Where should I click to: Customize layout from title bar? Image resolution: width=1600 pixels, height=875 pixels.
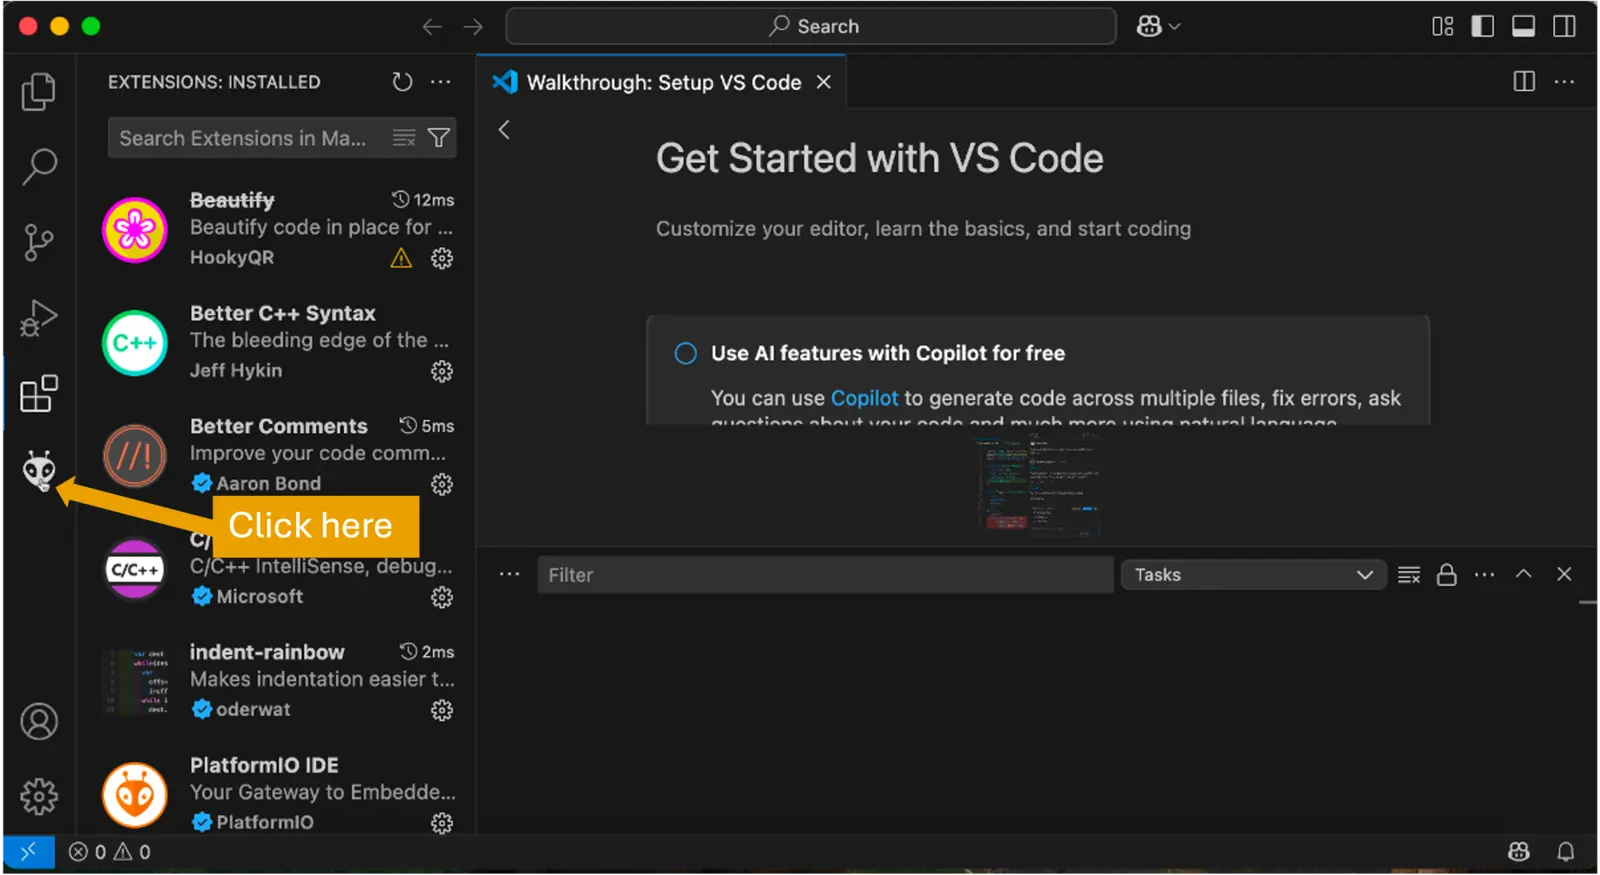[1443, 27]
